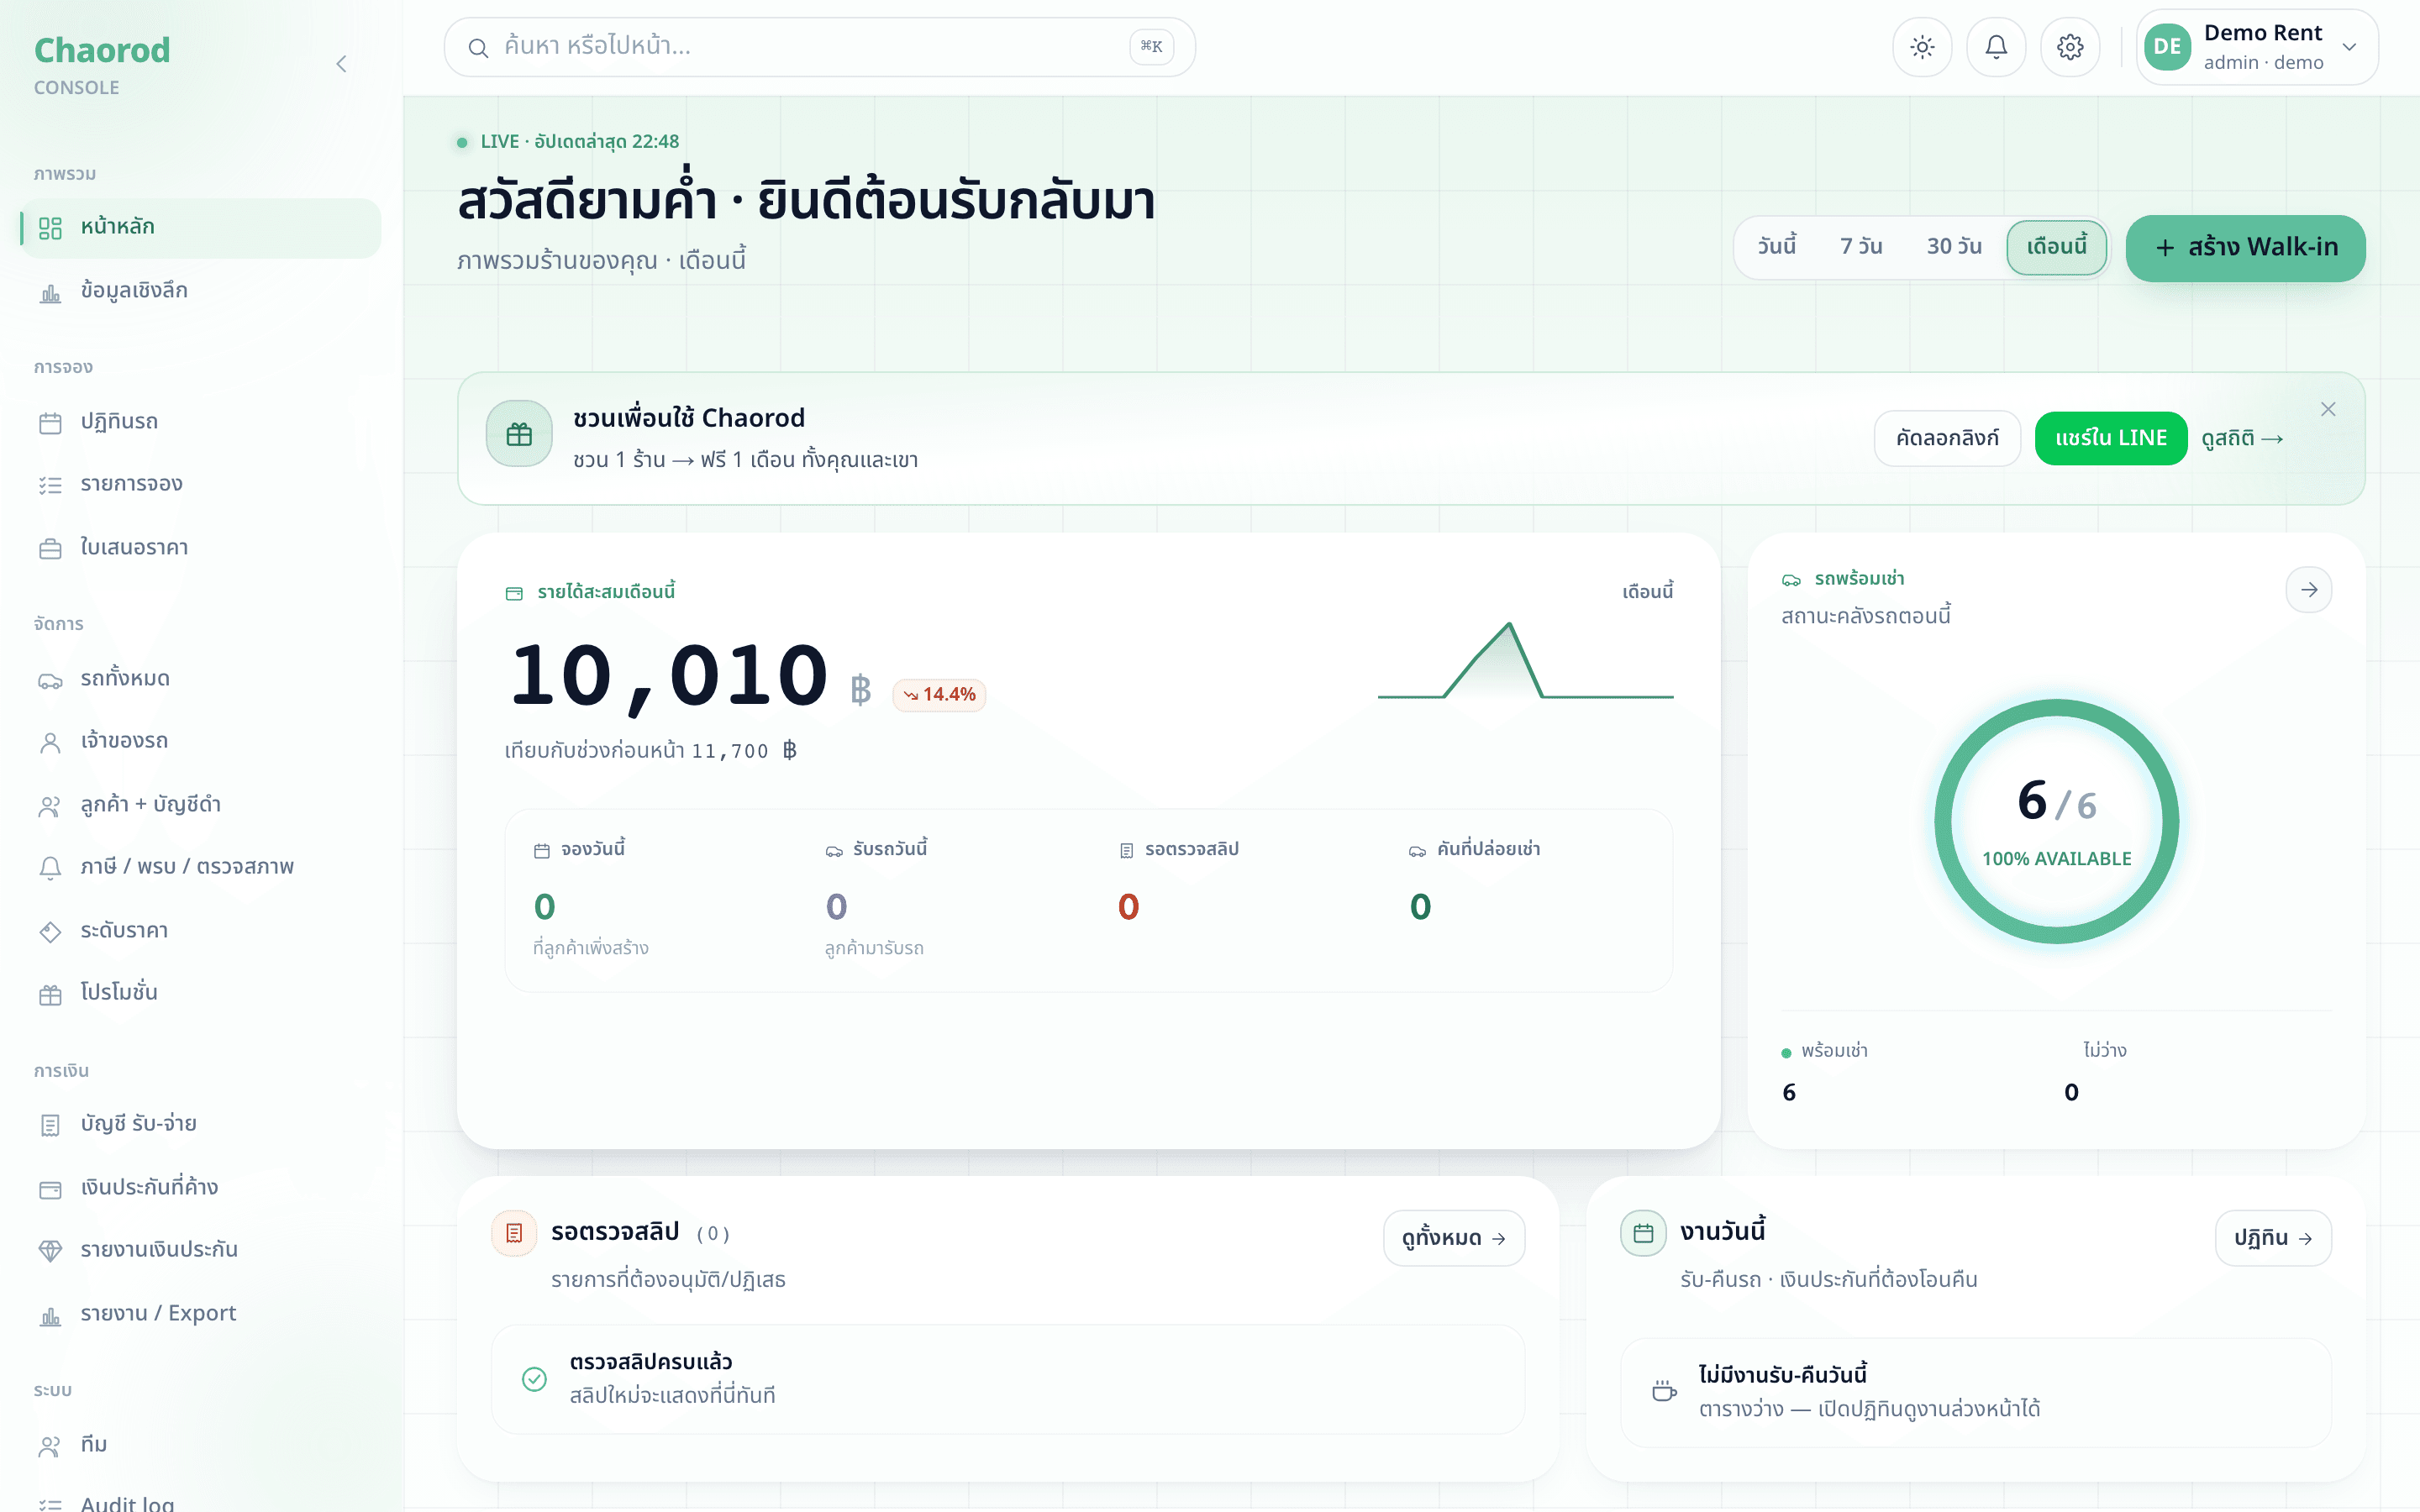The image size is (2420, 1512).
Task: Open บัญชี รับ-จ่าย in sidebar
Action: (x=200, y=1124)
